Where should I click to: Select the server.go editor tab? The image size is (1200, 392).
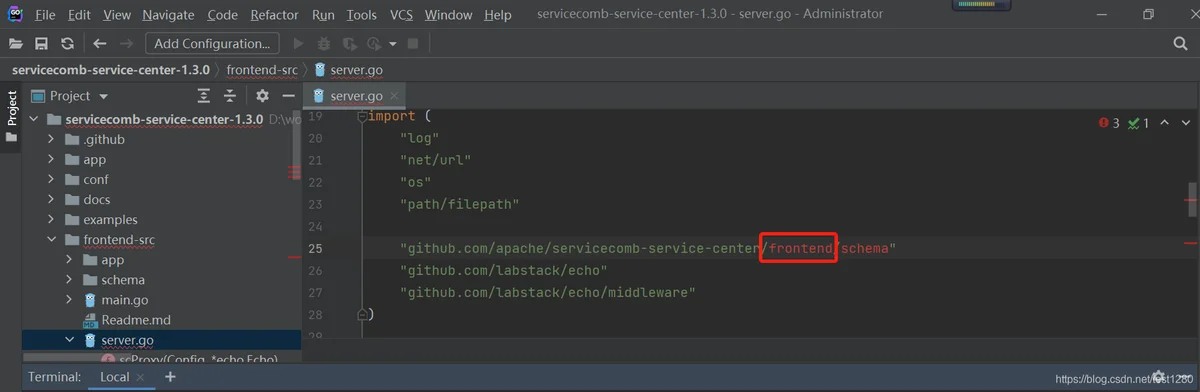355,96
